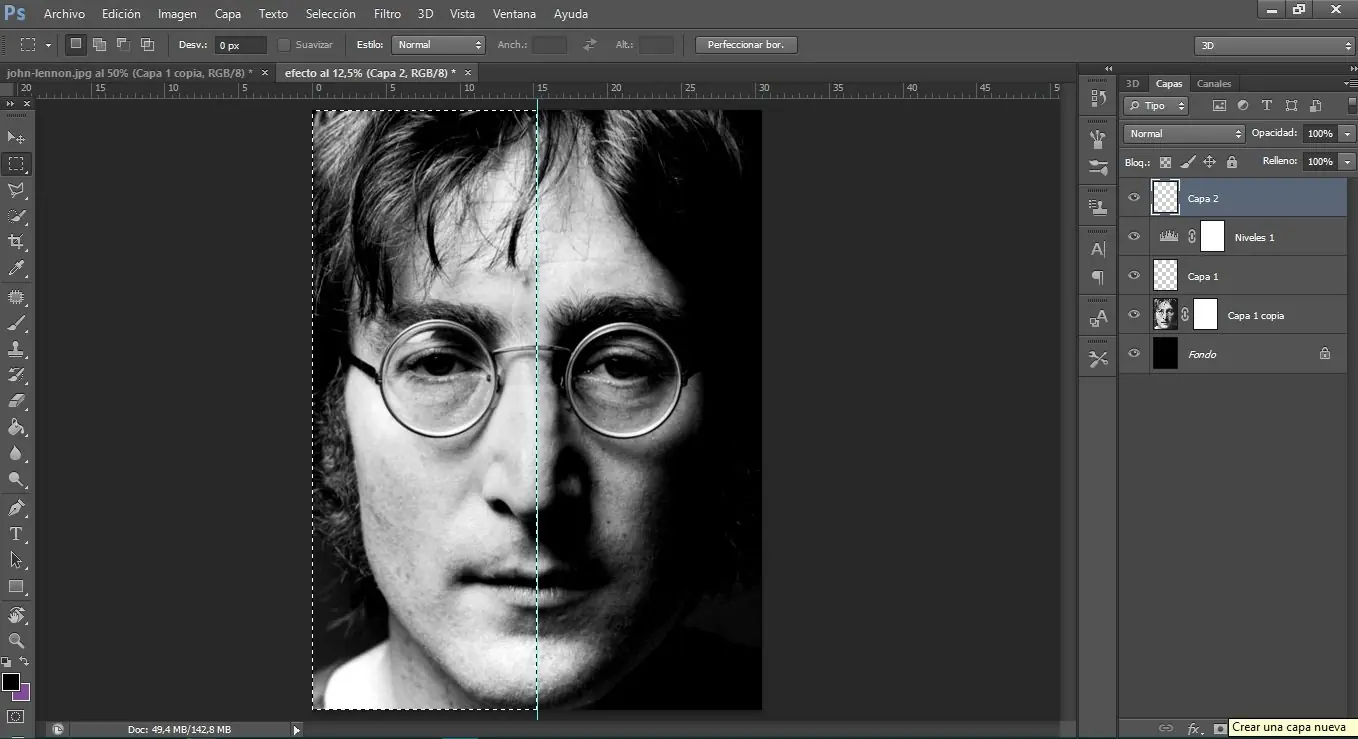This screenshot has height=739, width=1358.
Task: Select the Lasso tool
Action: pos(16,190)
